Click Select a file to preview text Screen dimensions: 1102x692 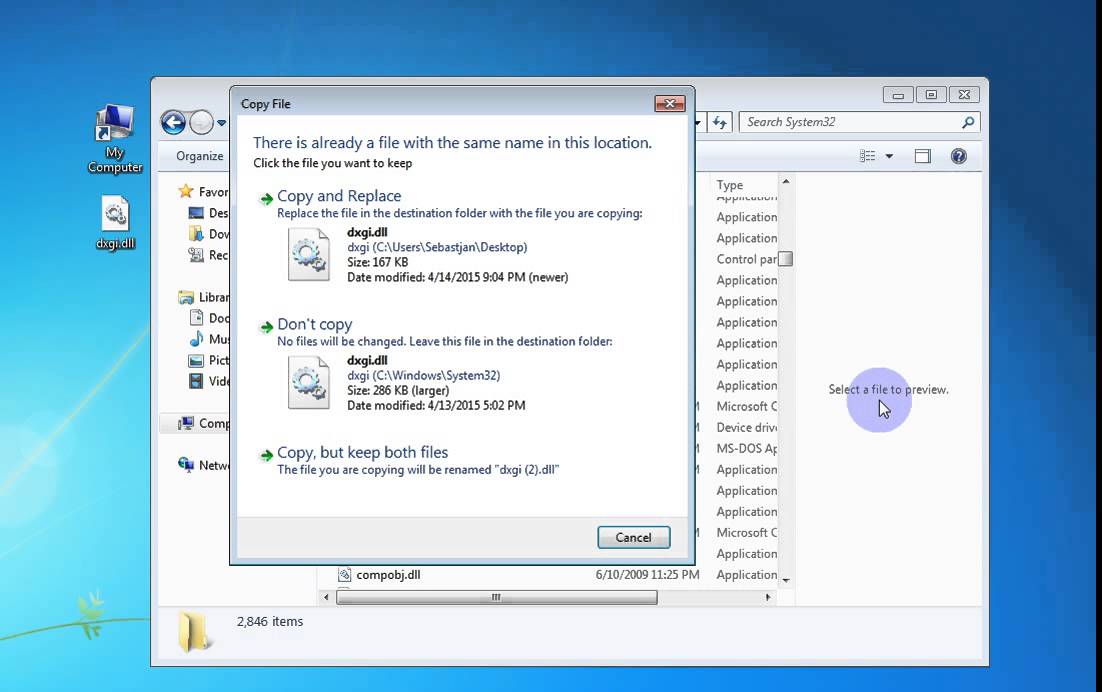pos(888,389)
